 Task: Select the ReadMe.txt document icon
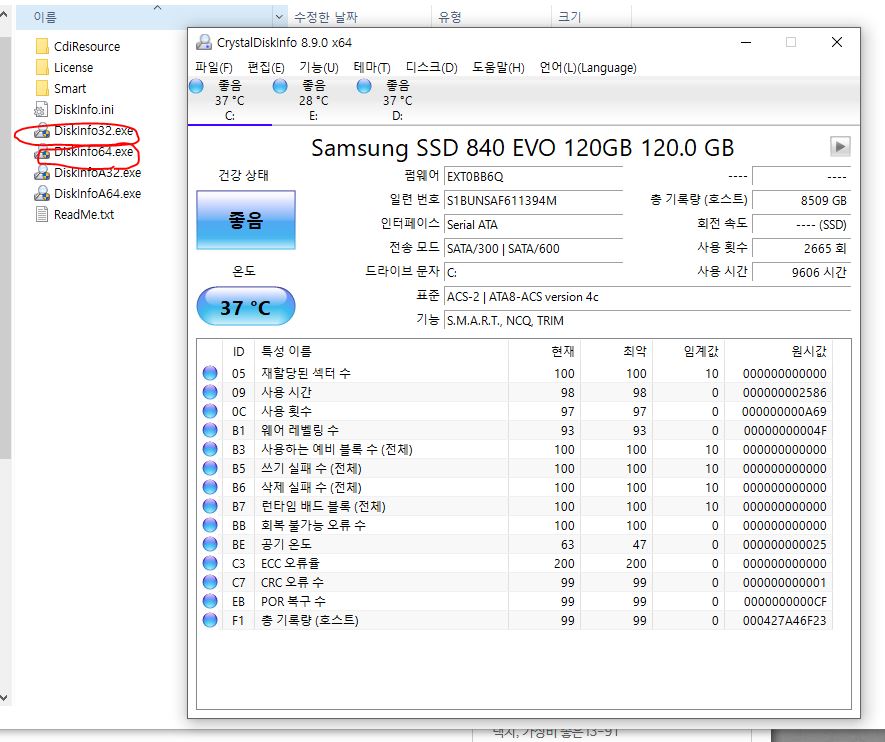tap(42, 214)
